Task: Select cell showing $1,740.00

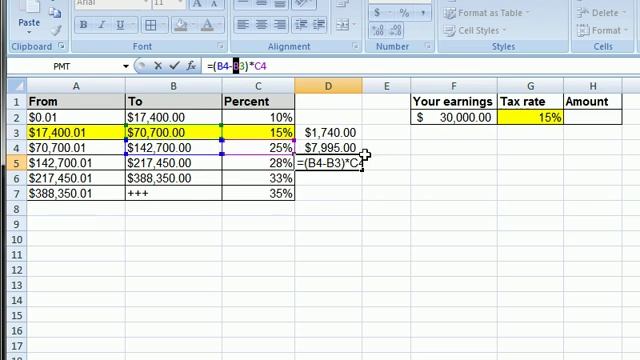Action: click(328, 133)
